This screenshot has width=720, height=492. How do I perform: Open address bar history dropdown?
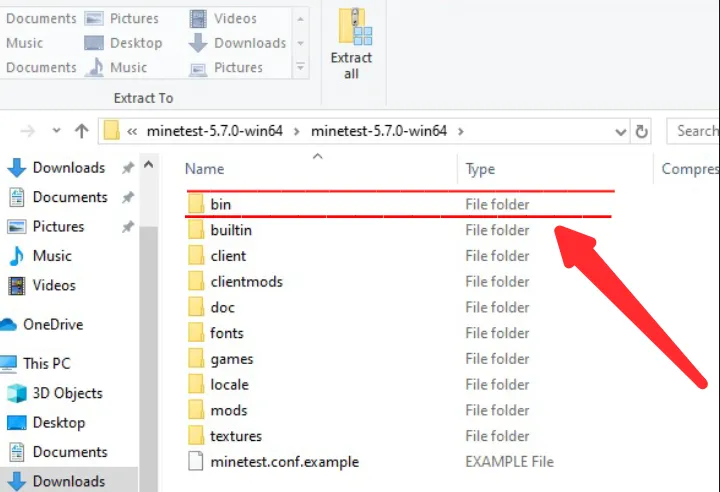click(620, 132)
